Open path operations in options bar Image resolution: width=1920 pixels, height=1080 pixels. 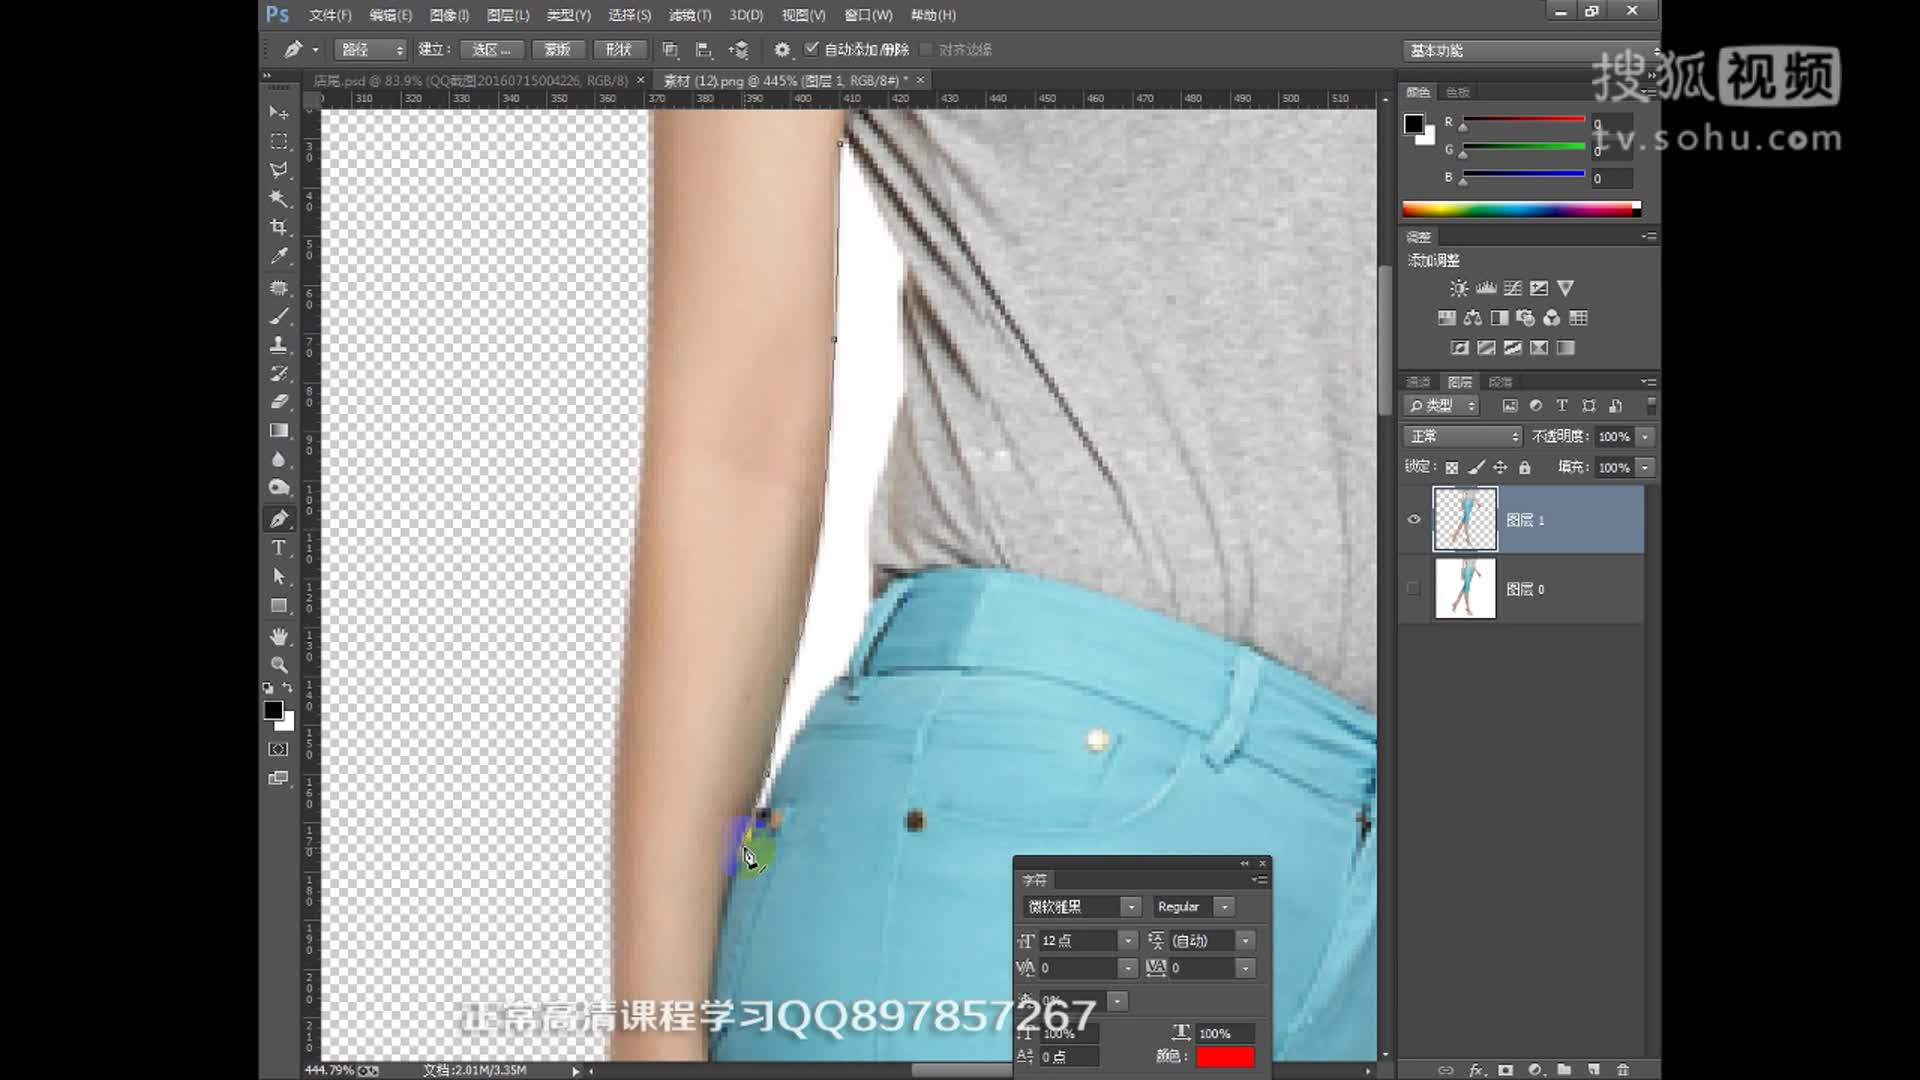click(670, 49)
